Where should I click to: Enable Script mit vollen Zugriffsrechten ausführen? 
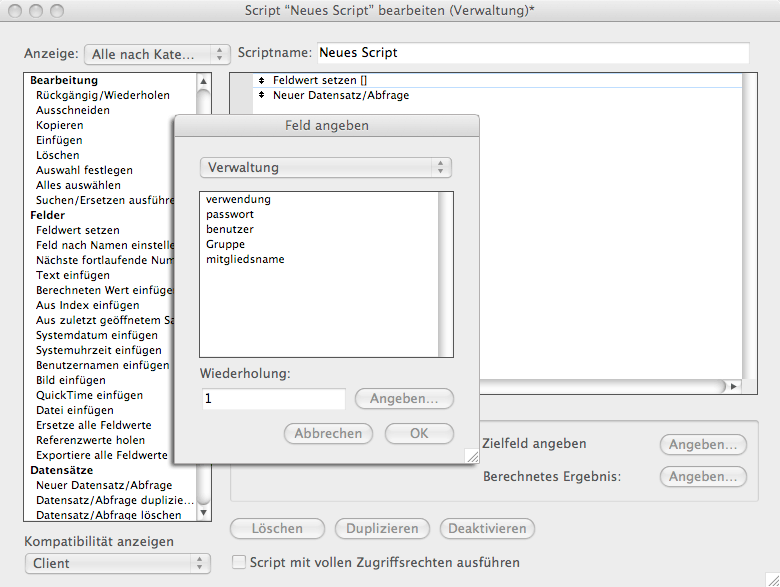239,563
